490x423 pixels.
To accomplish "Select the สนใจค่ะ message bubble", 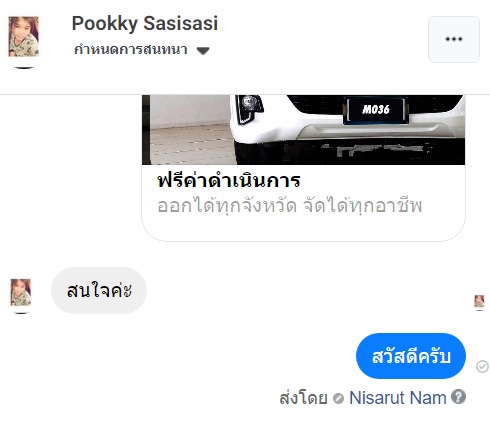I will tap(99, 290).
